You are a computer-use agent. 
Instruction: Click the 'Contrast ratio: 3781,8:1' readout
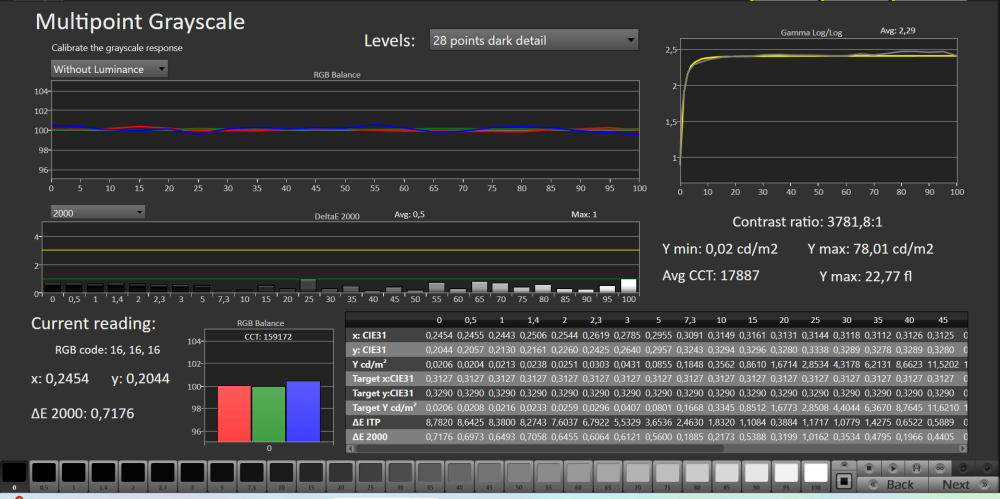[807, 222]
